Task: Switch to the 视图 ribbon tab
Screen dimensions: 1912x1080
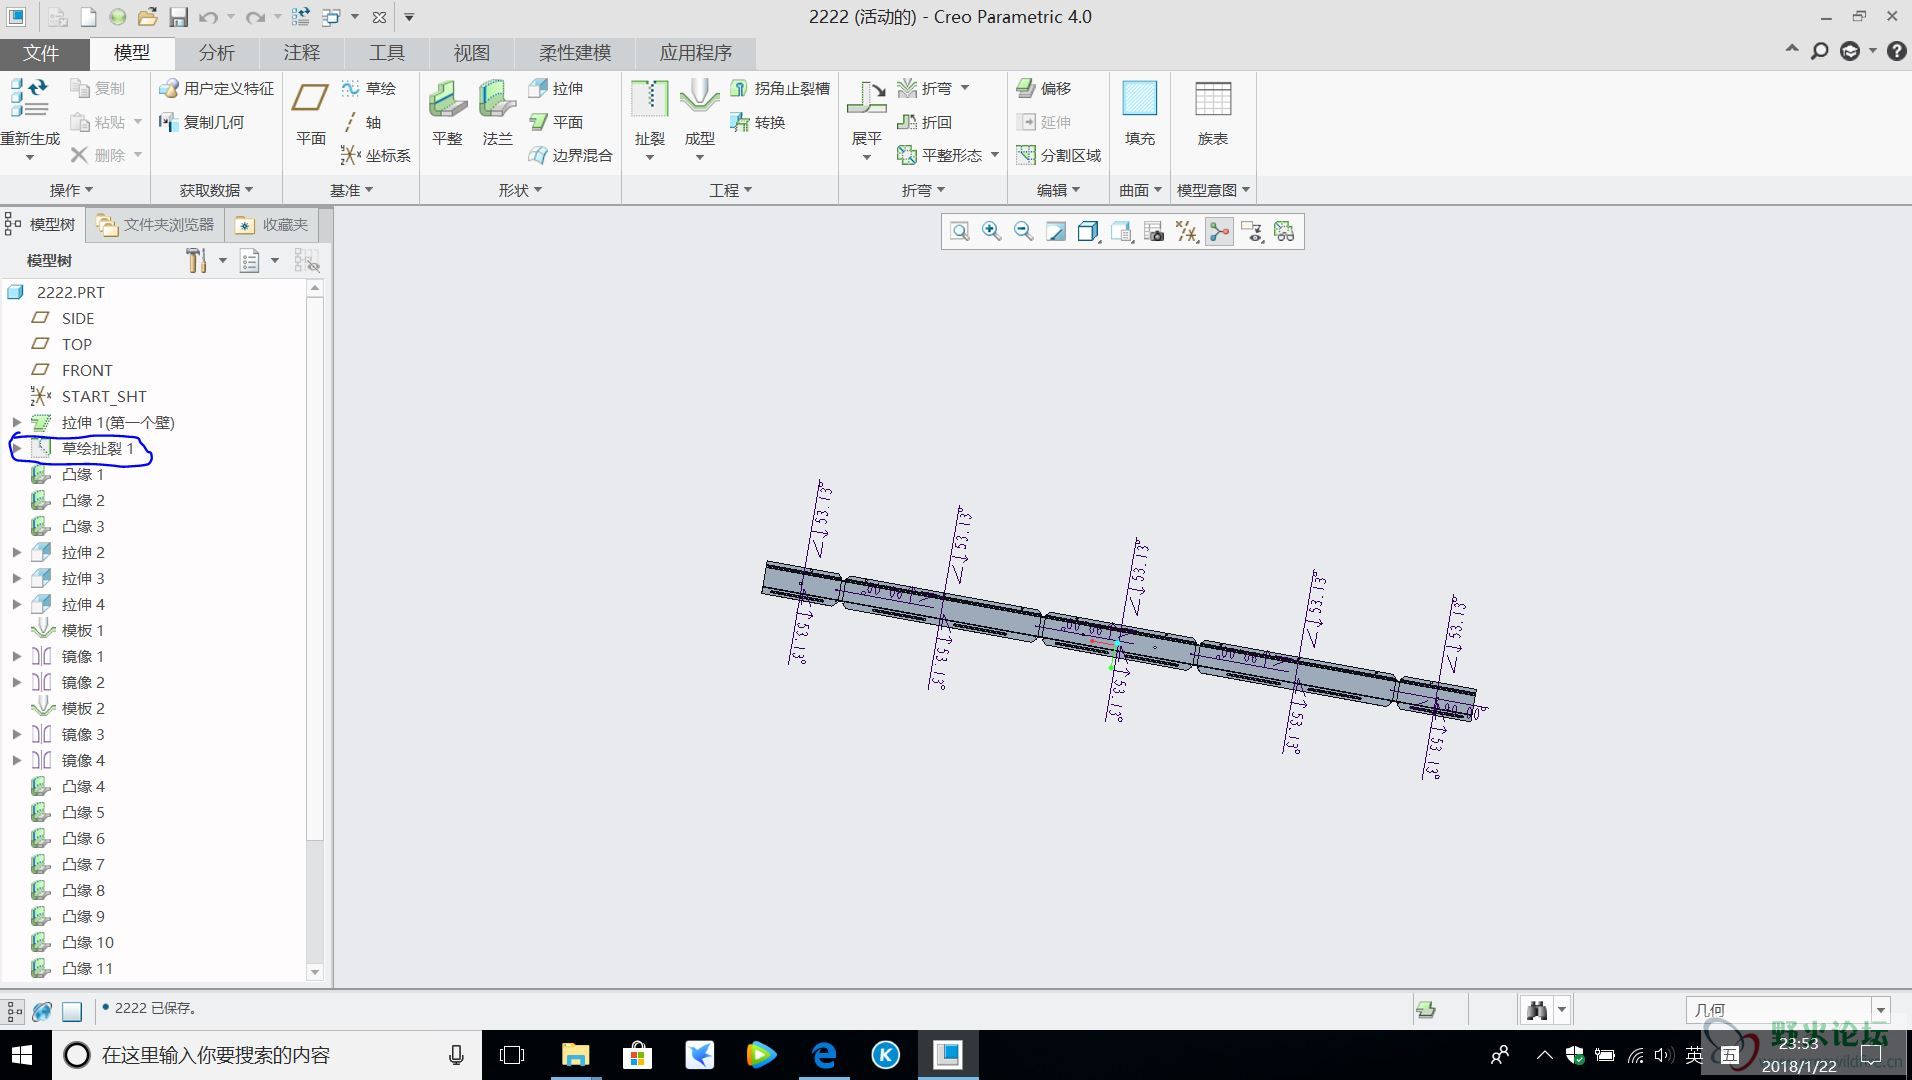Action: [471, 53]
